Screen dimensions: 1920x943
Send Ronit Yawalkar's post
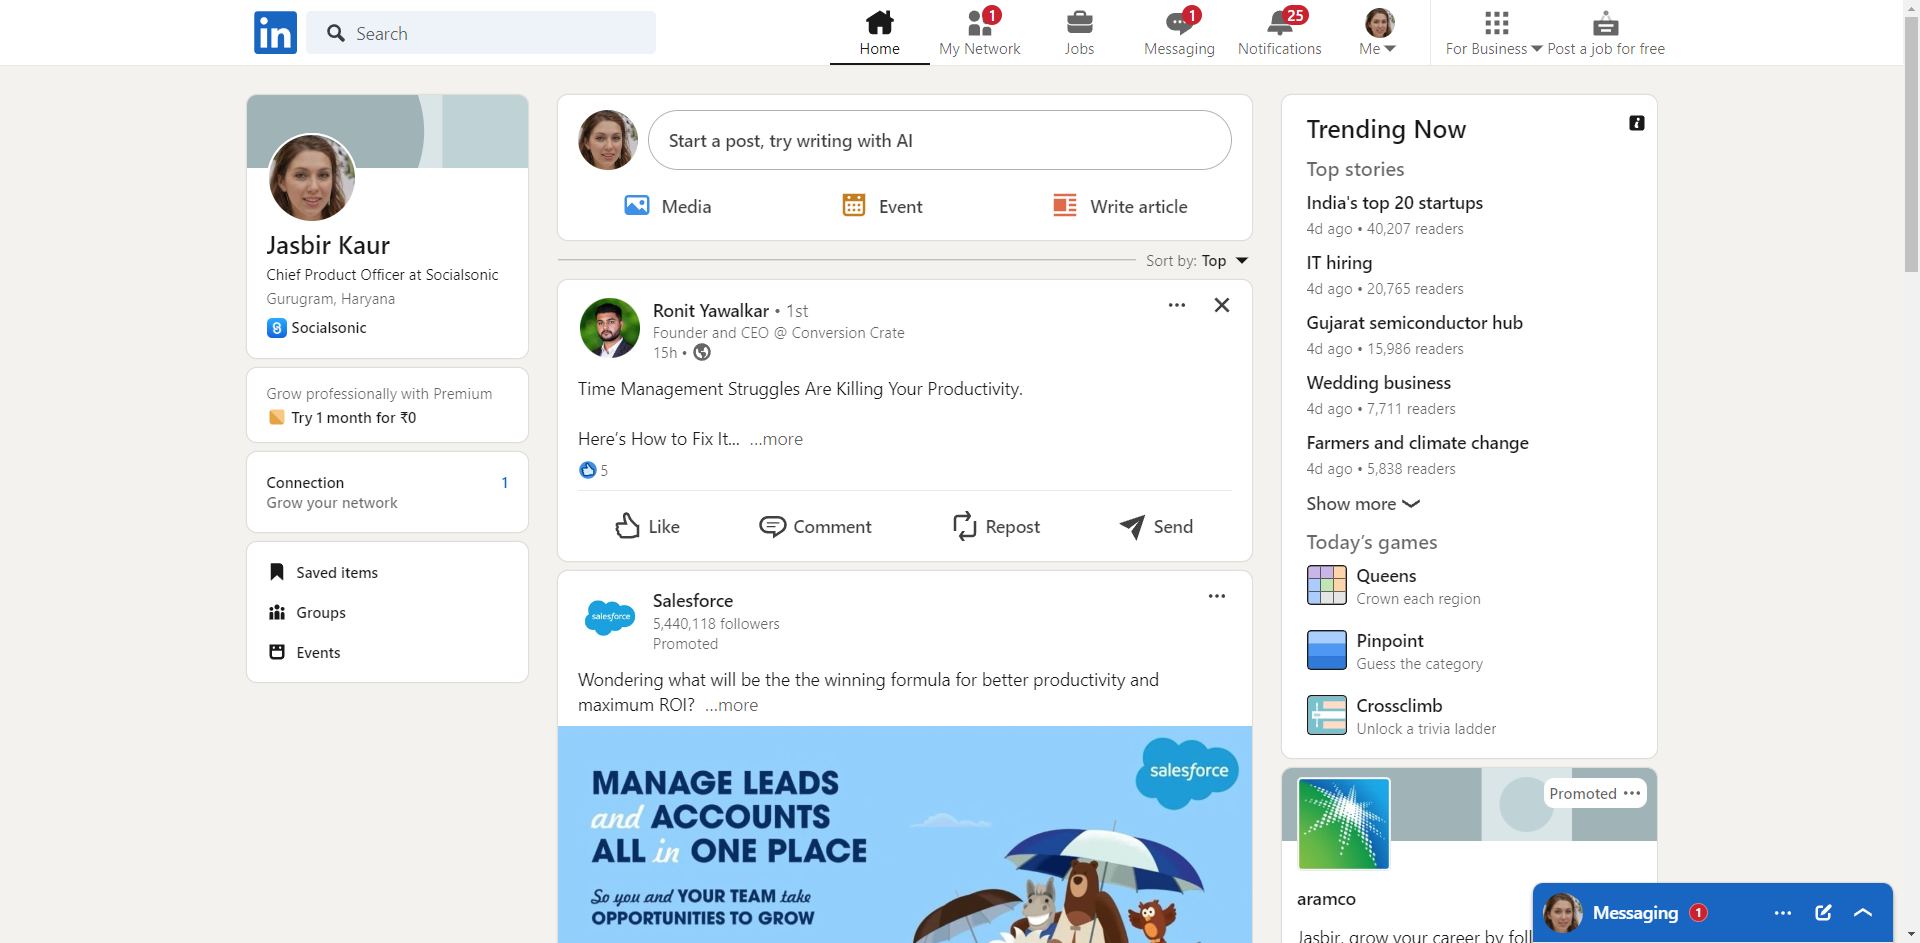1156,526
